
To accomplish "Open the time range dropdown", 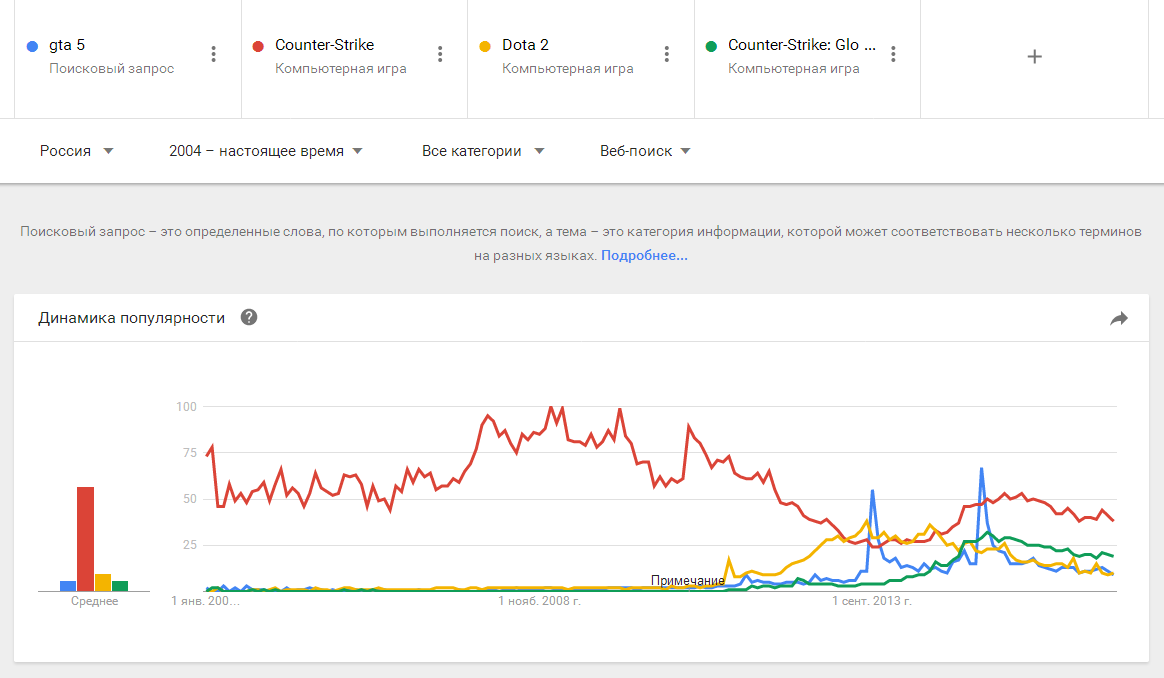I will (265, 151).
